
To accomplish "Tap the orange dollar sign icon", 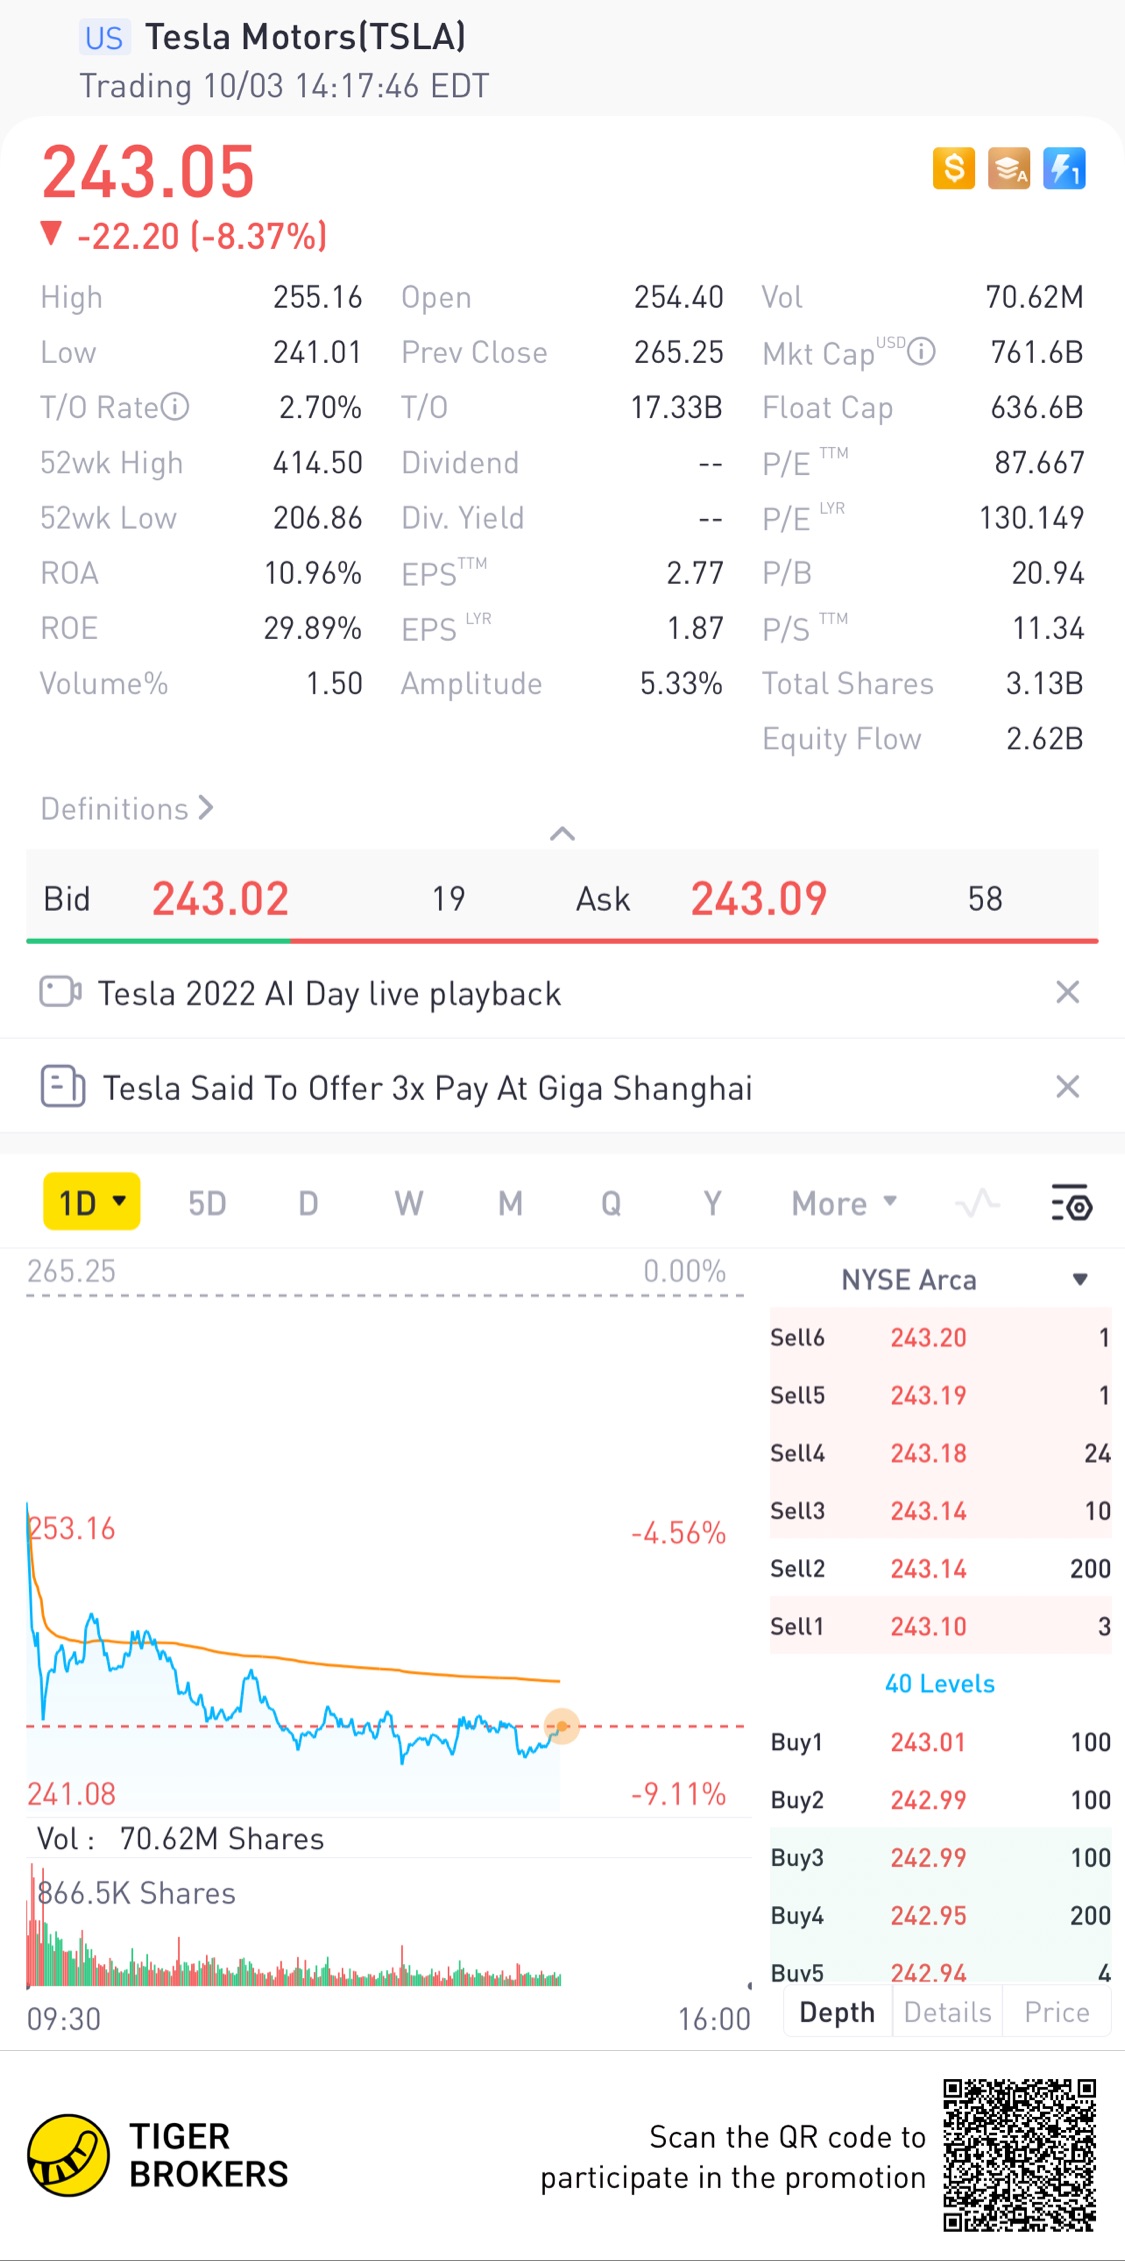I will coord(953,168).
